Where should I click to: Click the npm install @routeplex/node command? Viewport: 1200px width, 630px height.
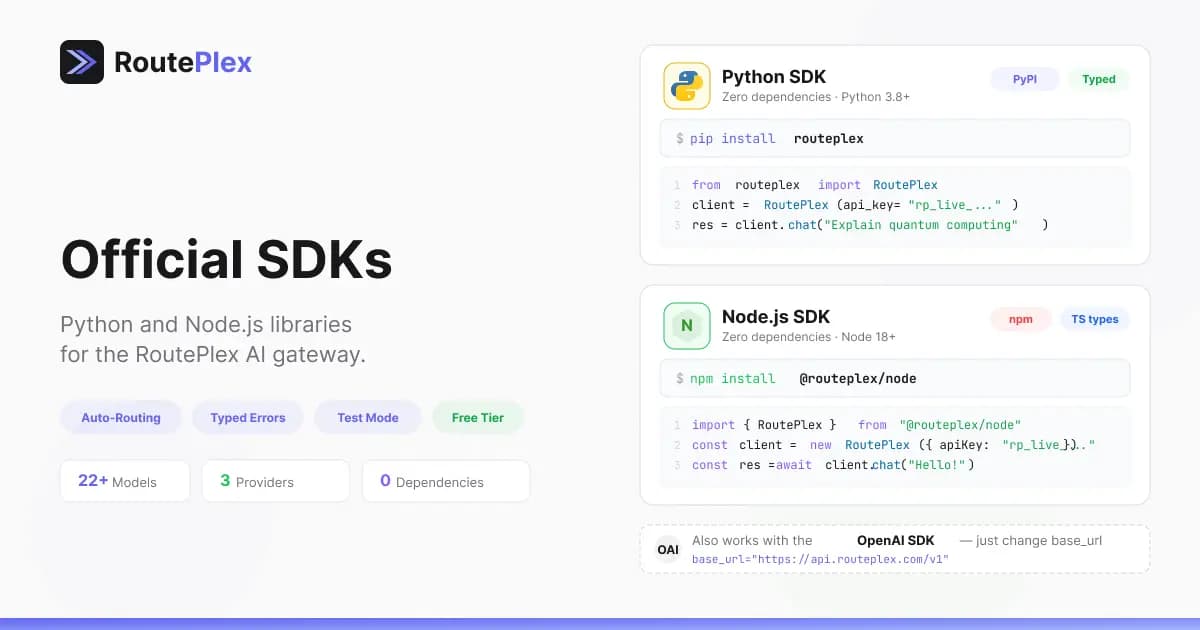(x=895, y=378)
